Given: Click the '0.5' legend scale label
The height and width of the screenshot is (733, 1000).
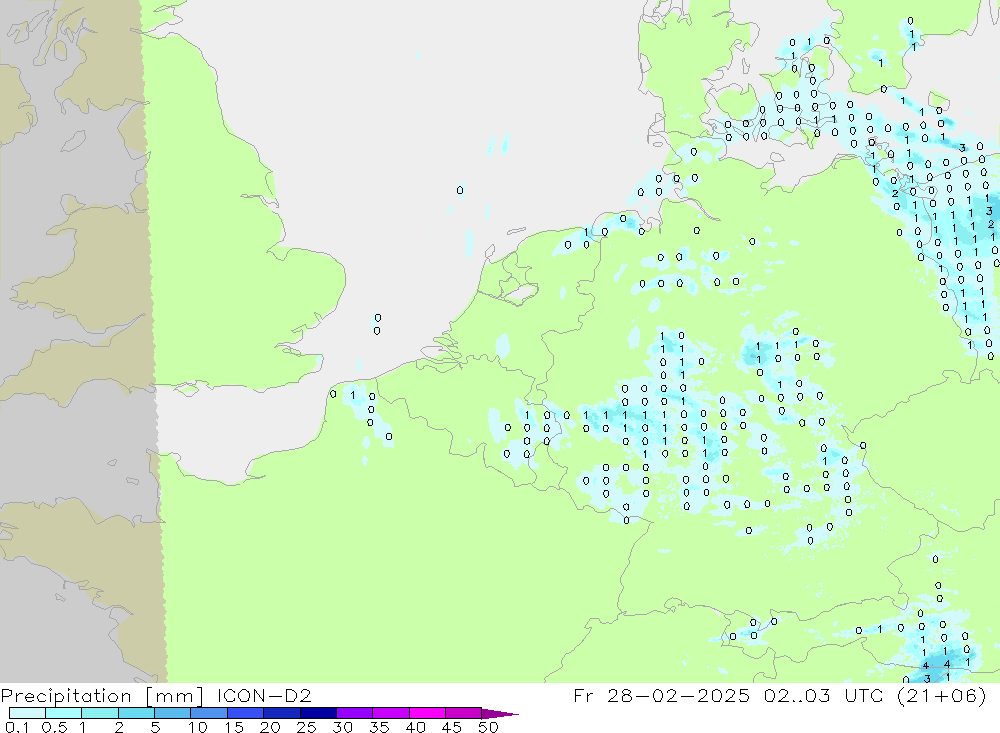Looking at the screenshot, I should pyautogui.click(x=54, y=727).
